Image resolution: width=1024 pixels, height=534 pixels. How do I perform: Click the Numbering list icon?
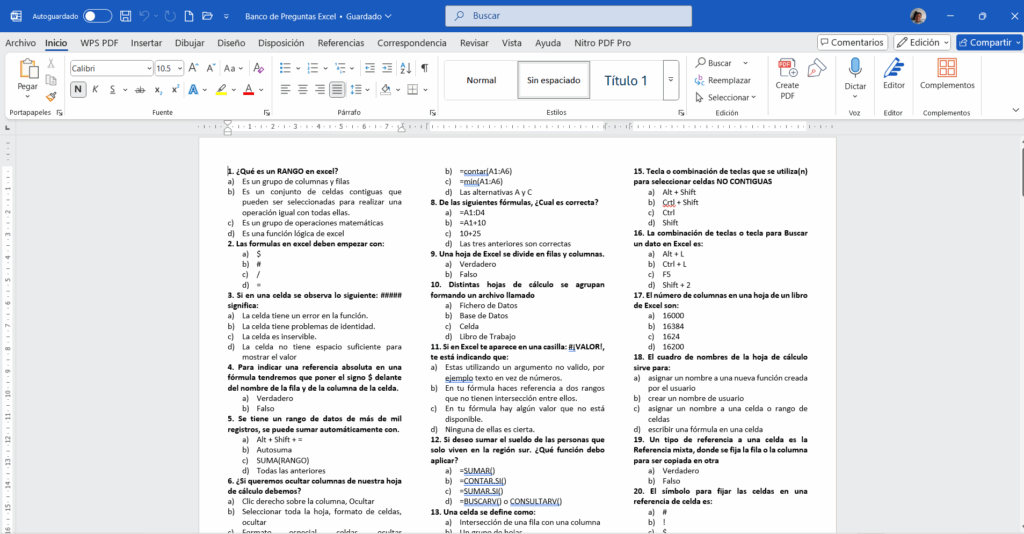pos(312,68)
